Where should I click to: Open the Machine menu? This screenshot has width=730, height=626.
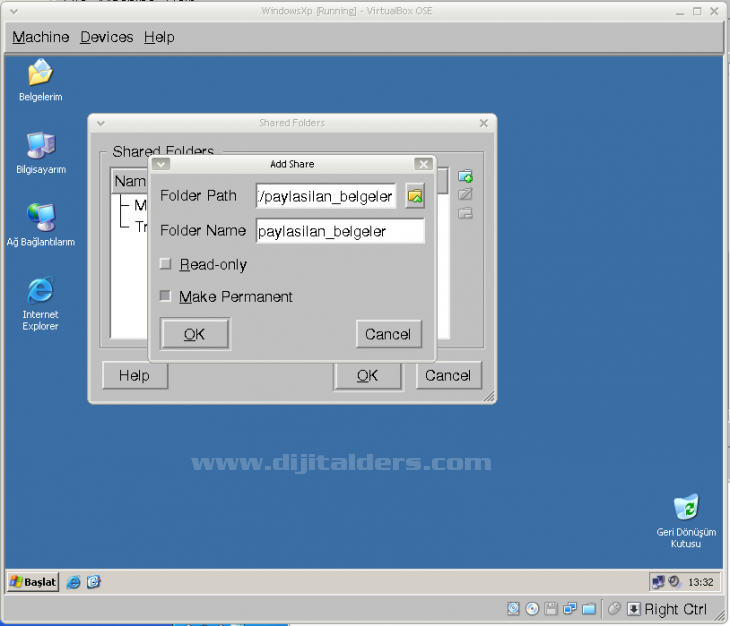coord(41,37)
